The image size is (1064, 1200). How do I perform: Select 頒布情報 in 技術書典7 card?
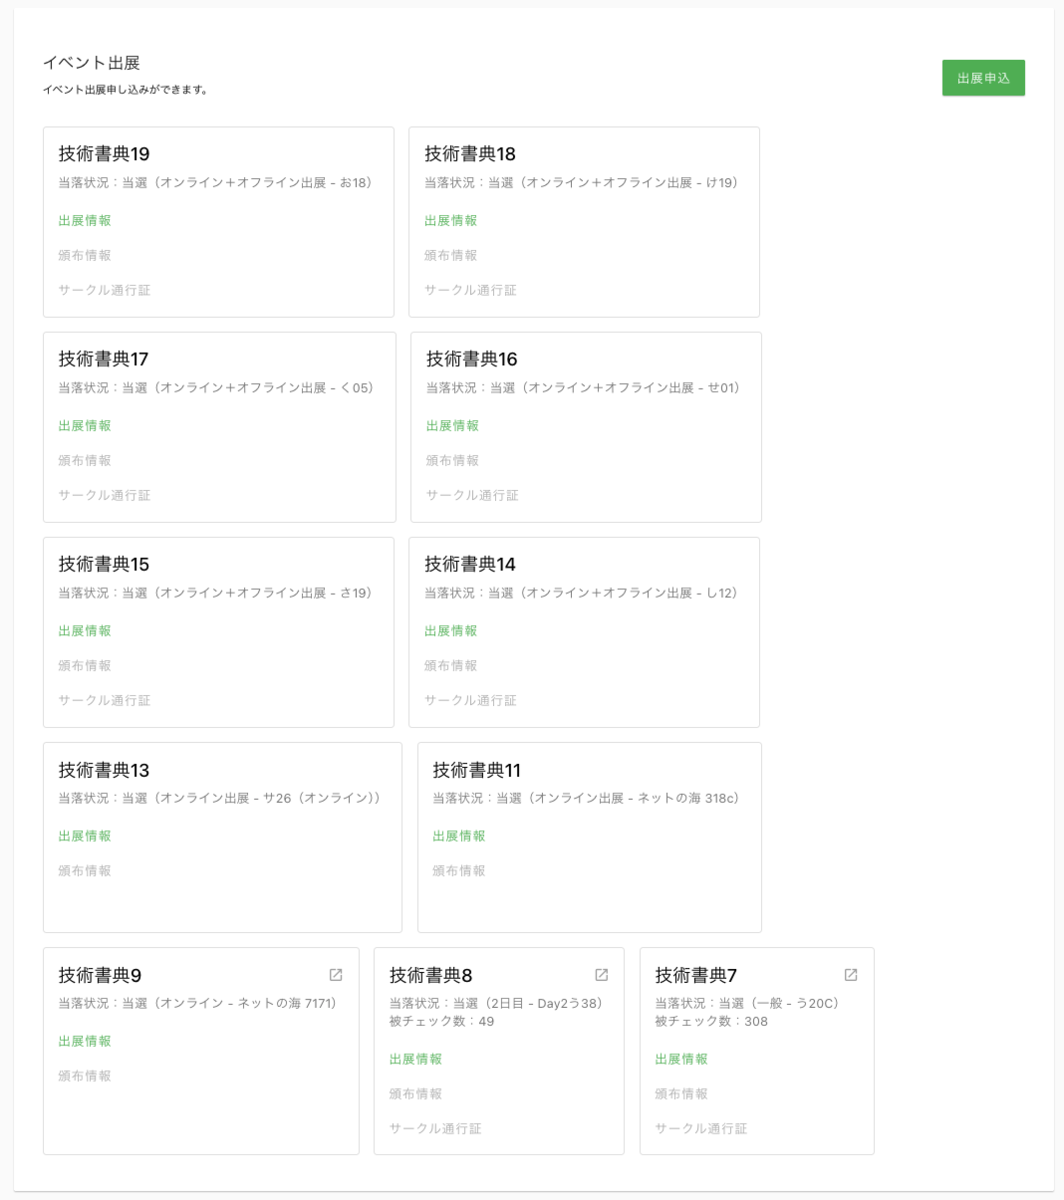682,1094
